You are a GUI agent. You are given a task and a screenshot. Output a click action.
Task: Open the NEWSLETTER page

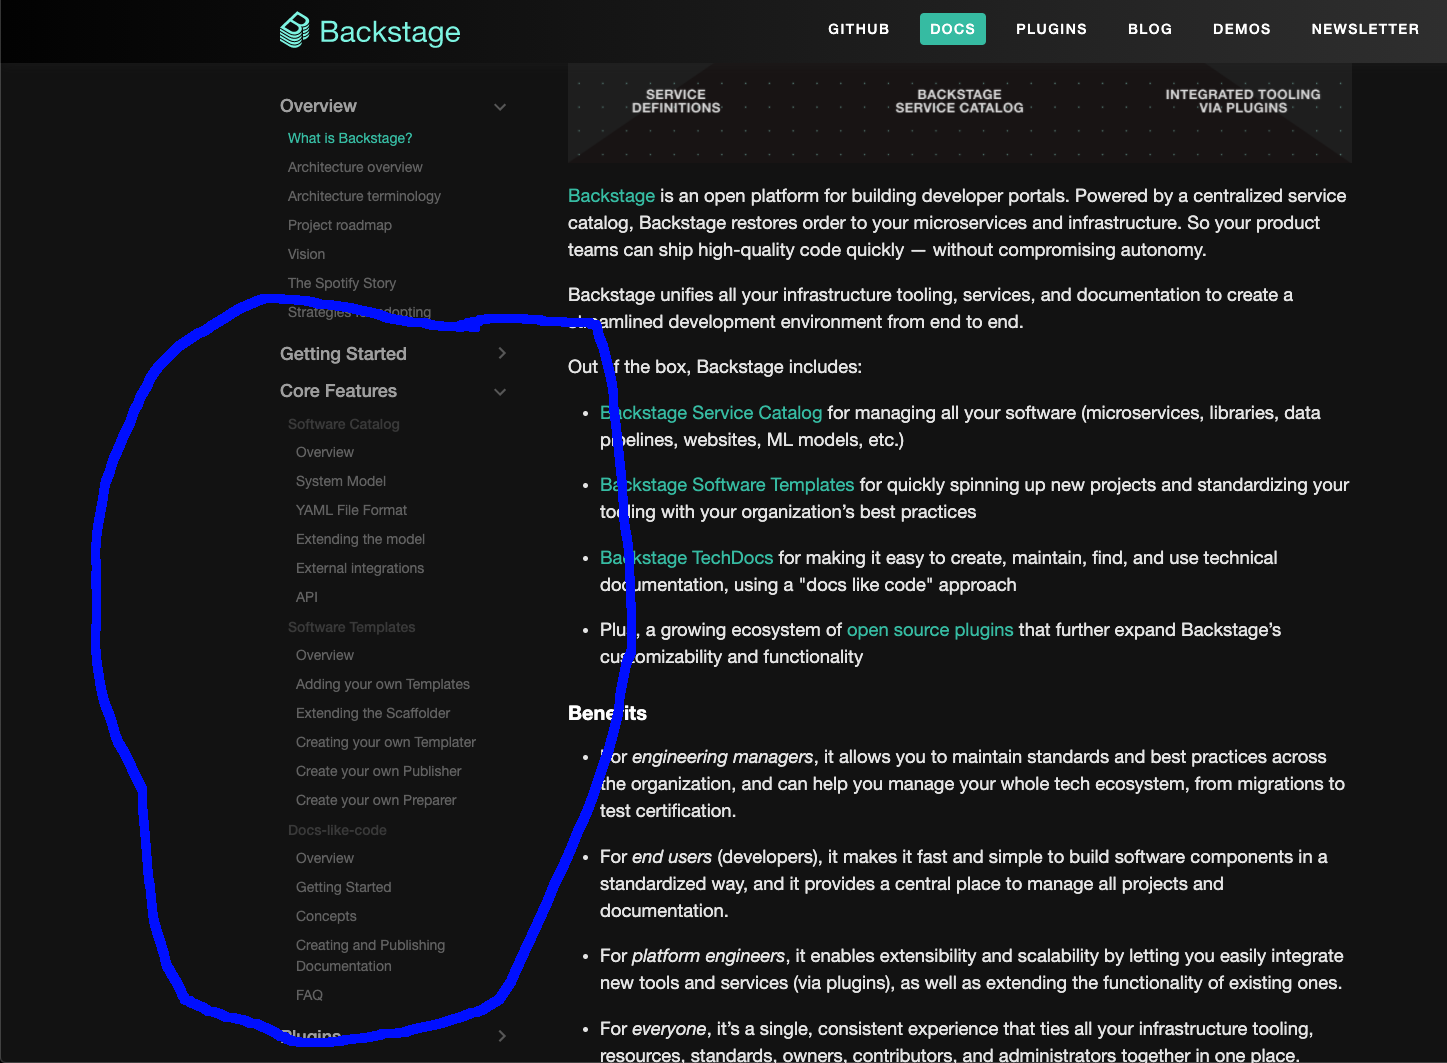1365,29
